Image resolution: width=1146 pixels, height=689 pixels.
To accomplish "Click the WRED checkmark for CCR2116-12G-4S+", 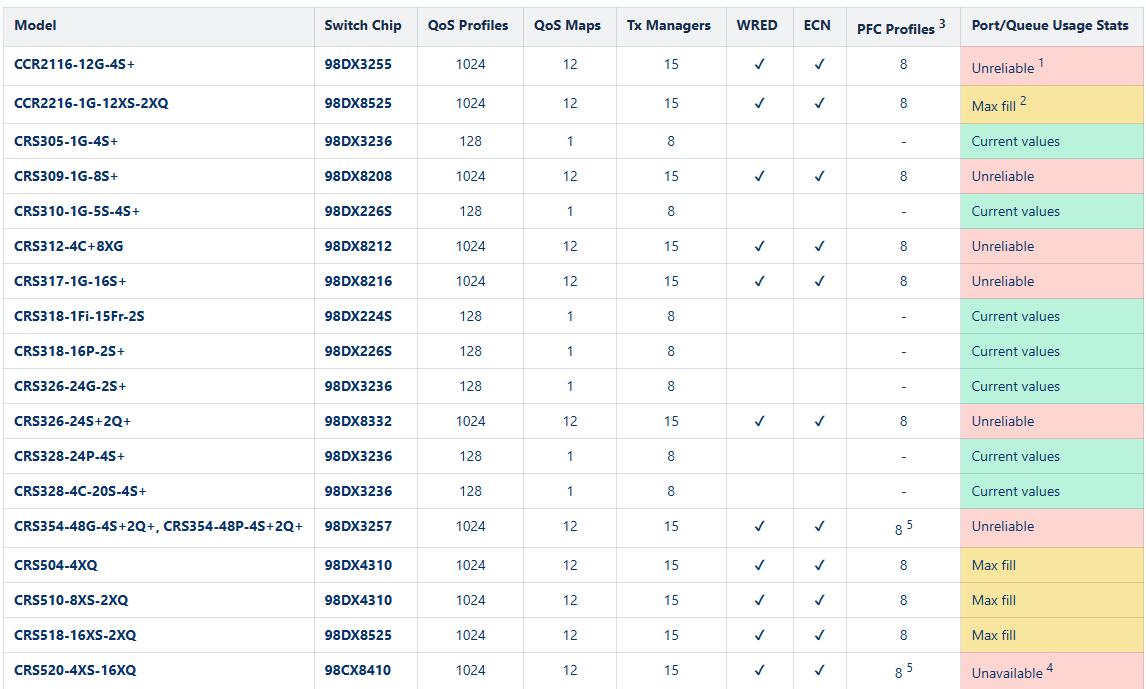I will (x=759, y=65).
